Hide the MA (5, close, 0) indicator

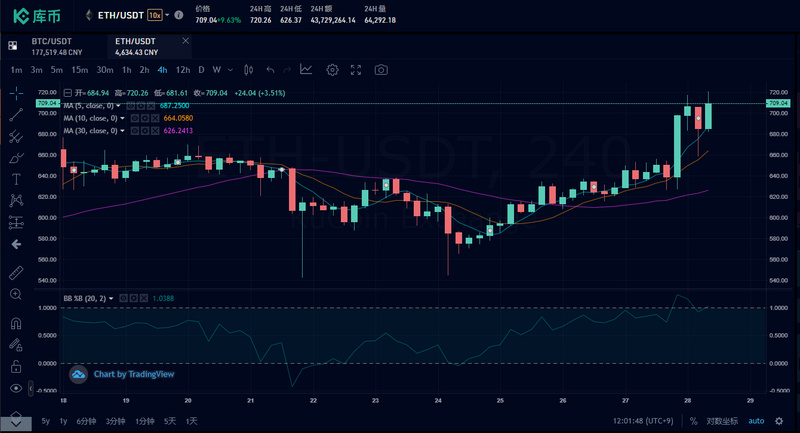131,106
